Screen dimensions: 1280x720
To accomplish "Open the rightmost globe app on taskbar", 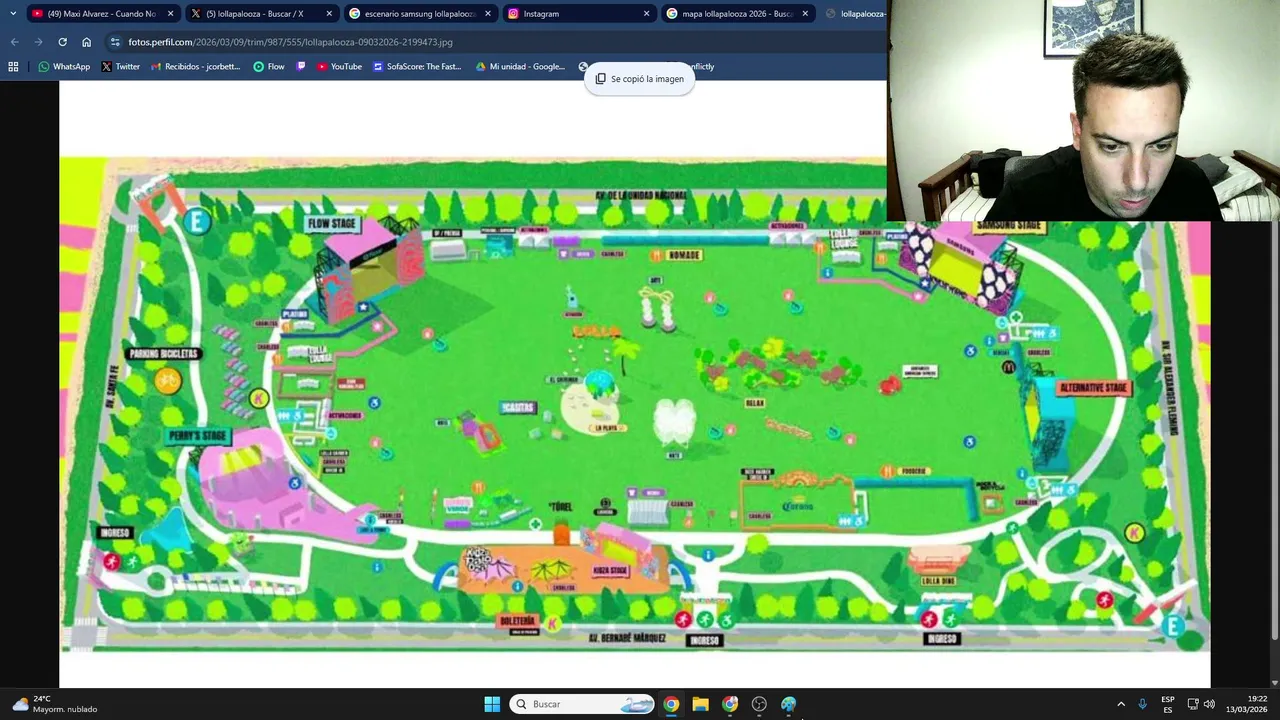I will click(789, 704).
